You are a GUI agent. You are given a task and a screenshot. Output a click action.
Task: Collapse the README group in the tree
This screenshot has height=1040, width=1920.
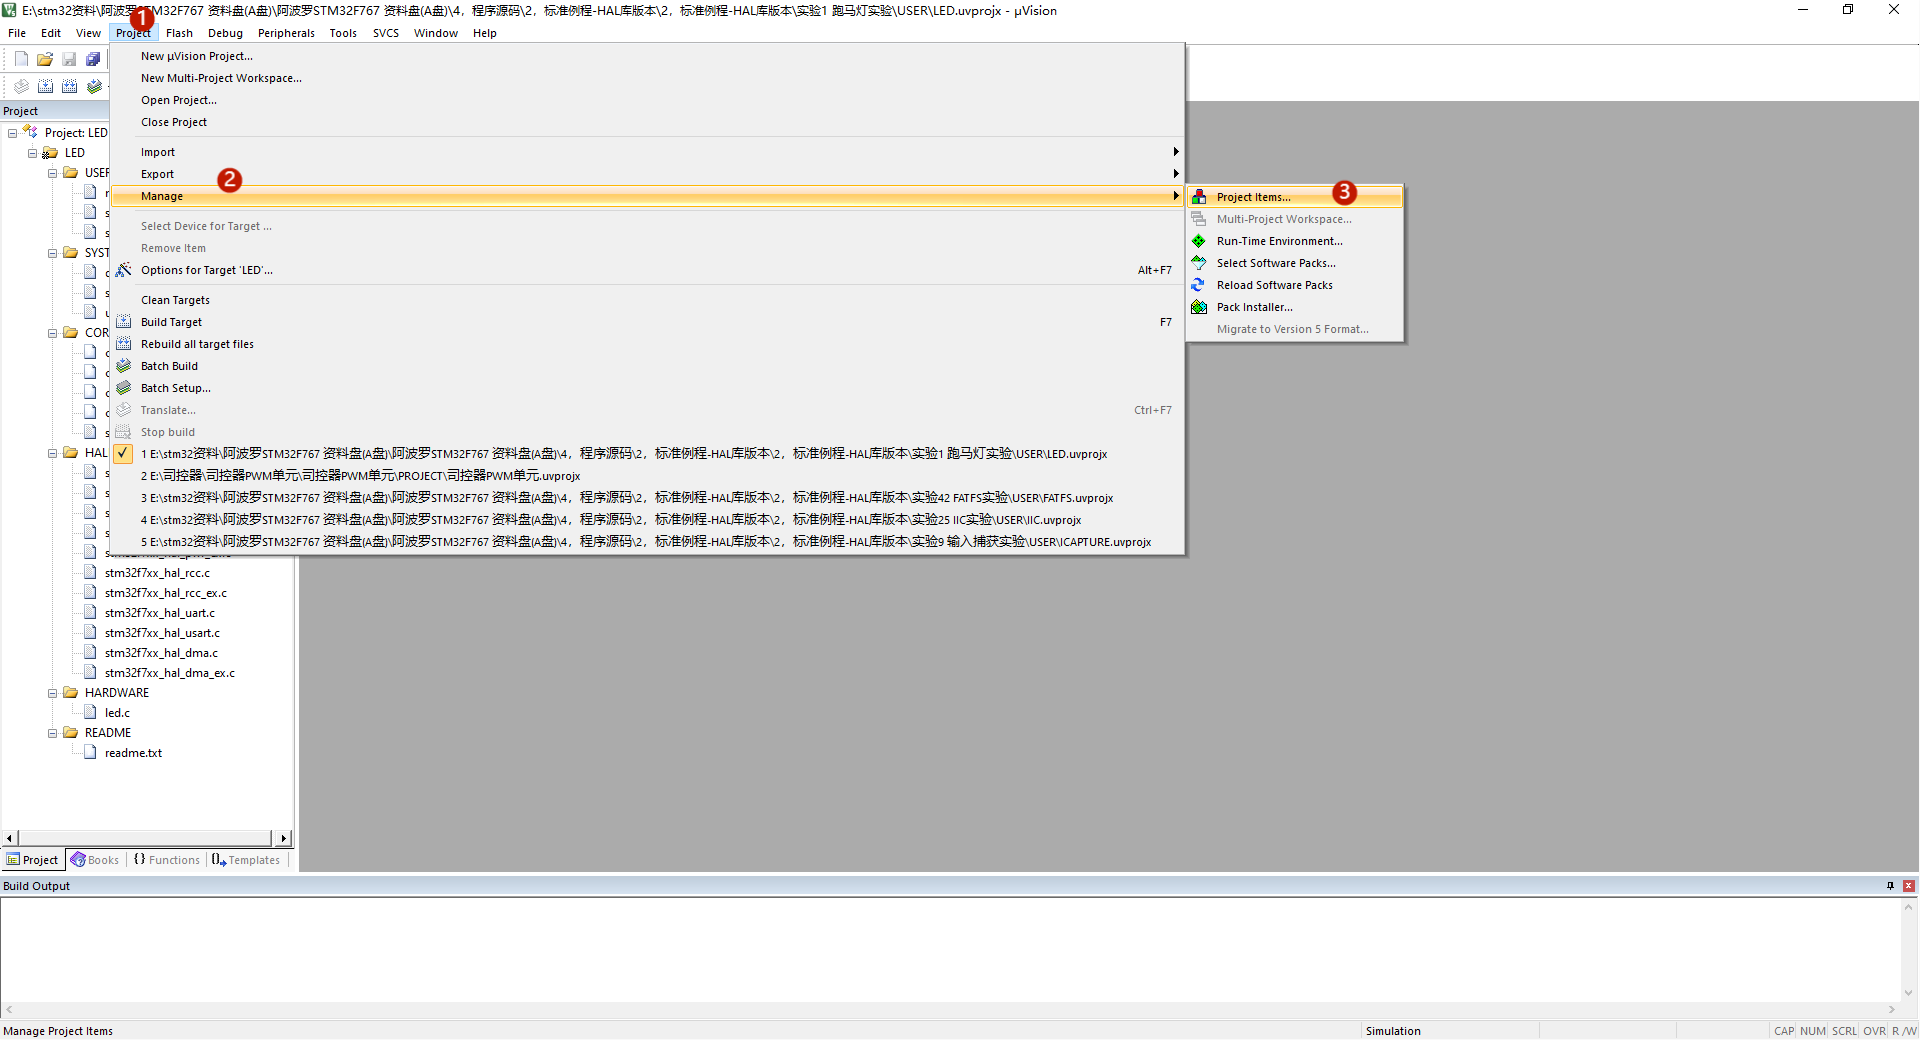tap(53, 733)
